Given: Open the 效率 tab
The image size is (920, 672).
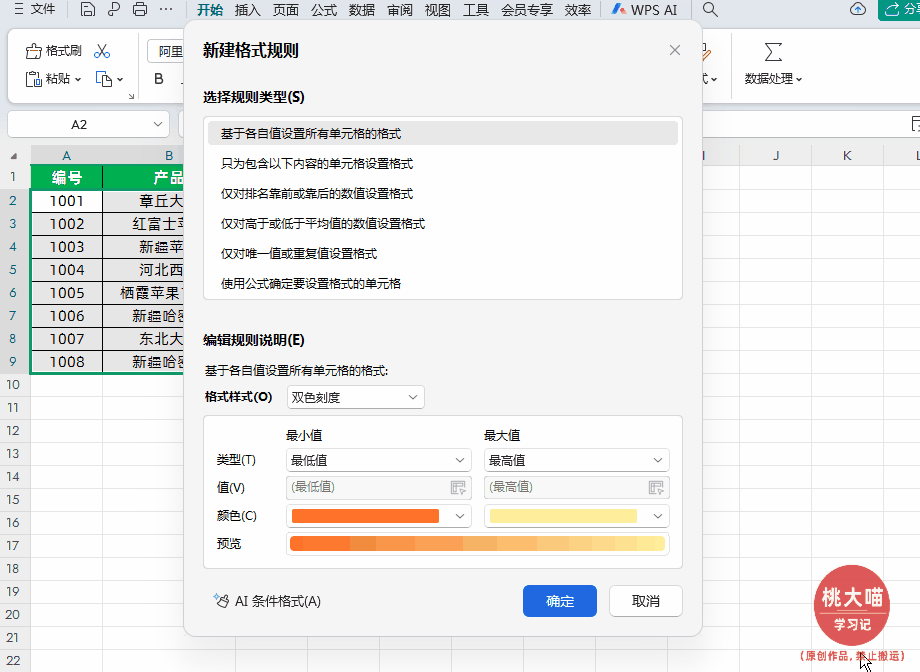Looking at the screenshot, I should pos(578,10).
